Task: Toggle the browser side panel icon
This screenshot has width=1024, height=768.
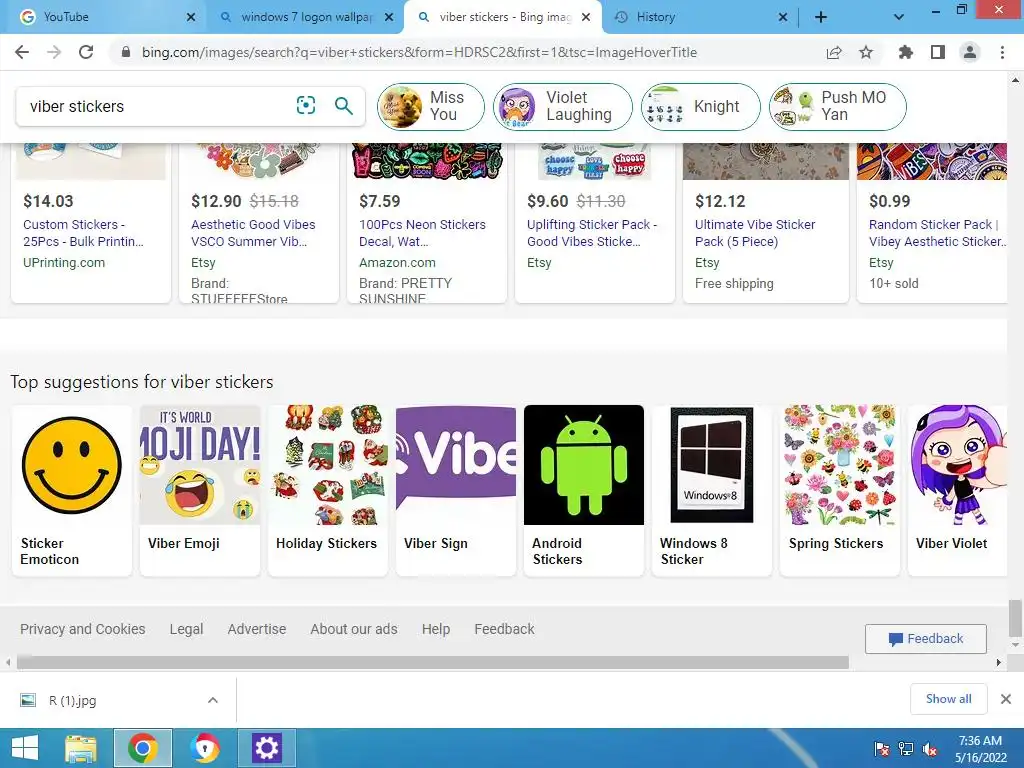Action: point(938,52)
